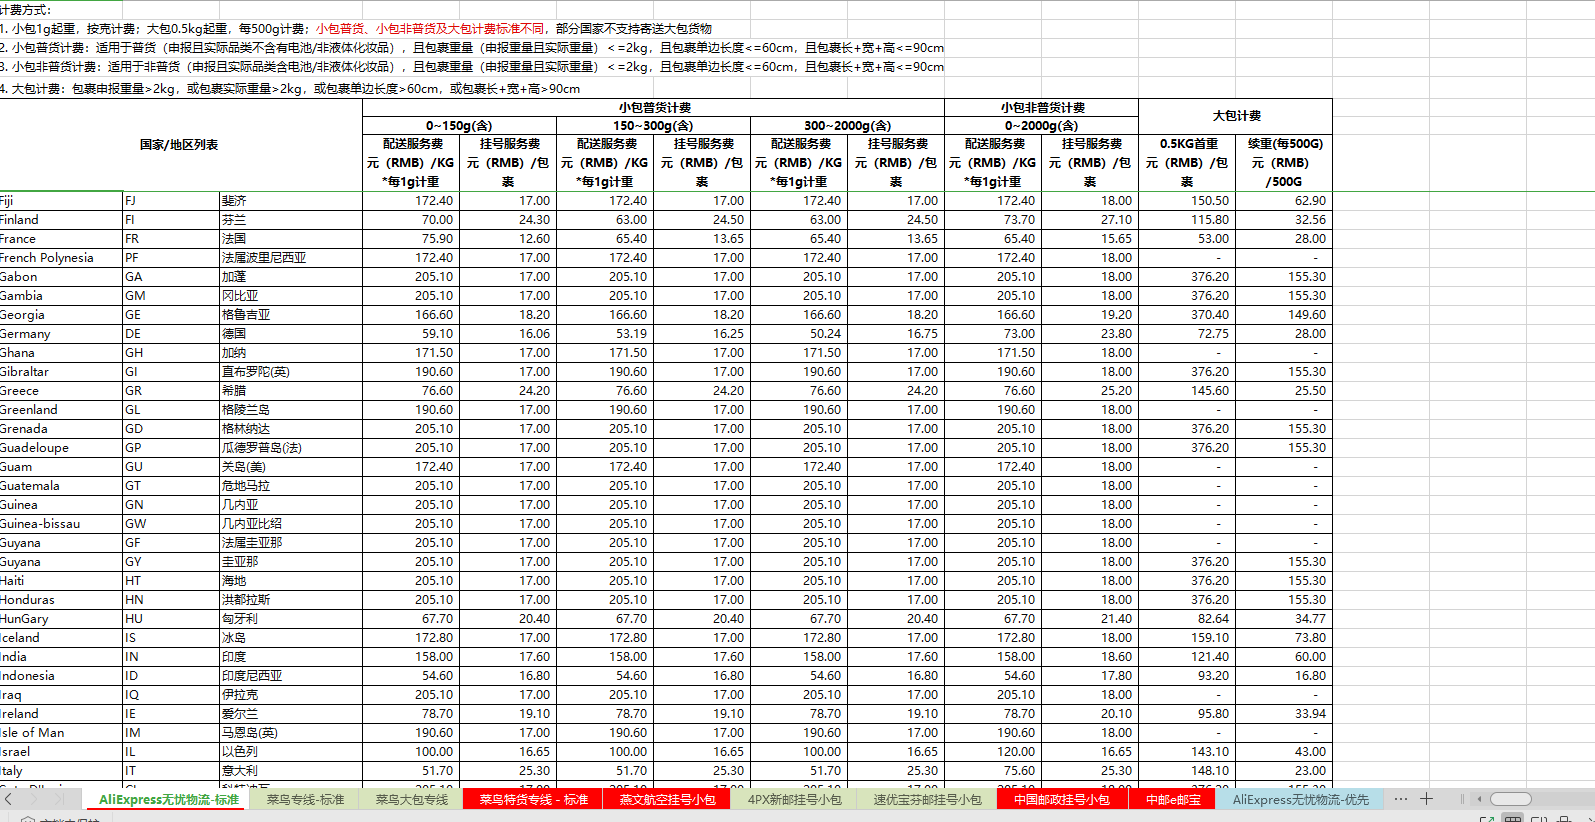
Task: Click the 0~2000g(含) weight range header
Action: 1041,125
